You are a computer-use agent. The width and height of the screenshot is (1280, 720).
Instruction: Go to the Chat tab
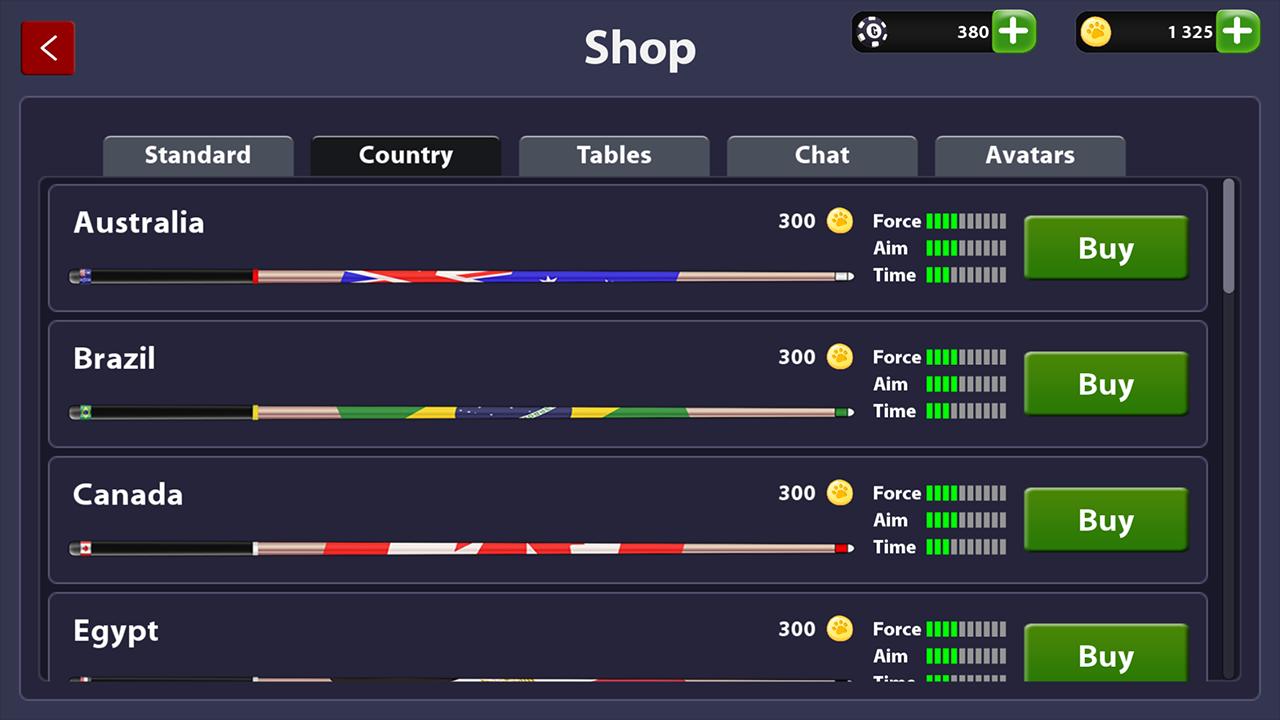[x=822, y=156]
